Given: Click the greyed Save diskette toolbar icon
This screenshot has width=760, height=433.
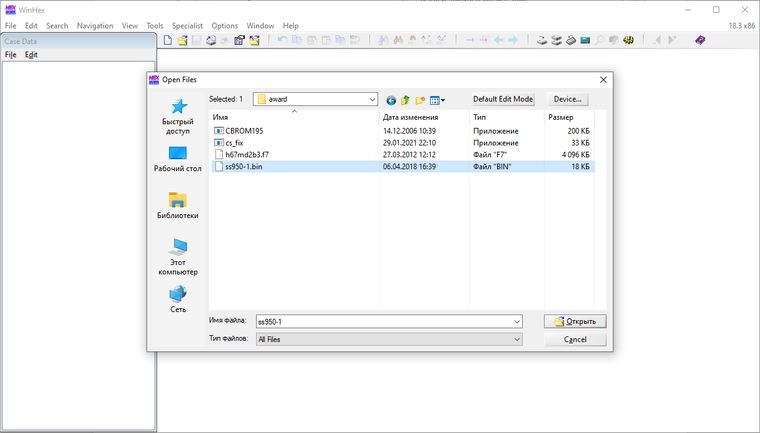Looking at the screenshot, I should point(196,40).
